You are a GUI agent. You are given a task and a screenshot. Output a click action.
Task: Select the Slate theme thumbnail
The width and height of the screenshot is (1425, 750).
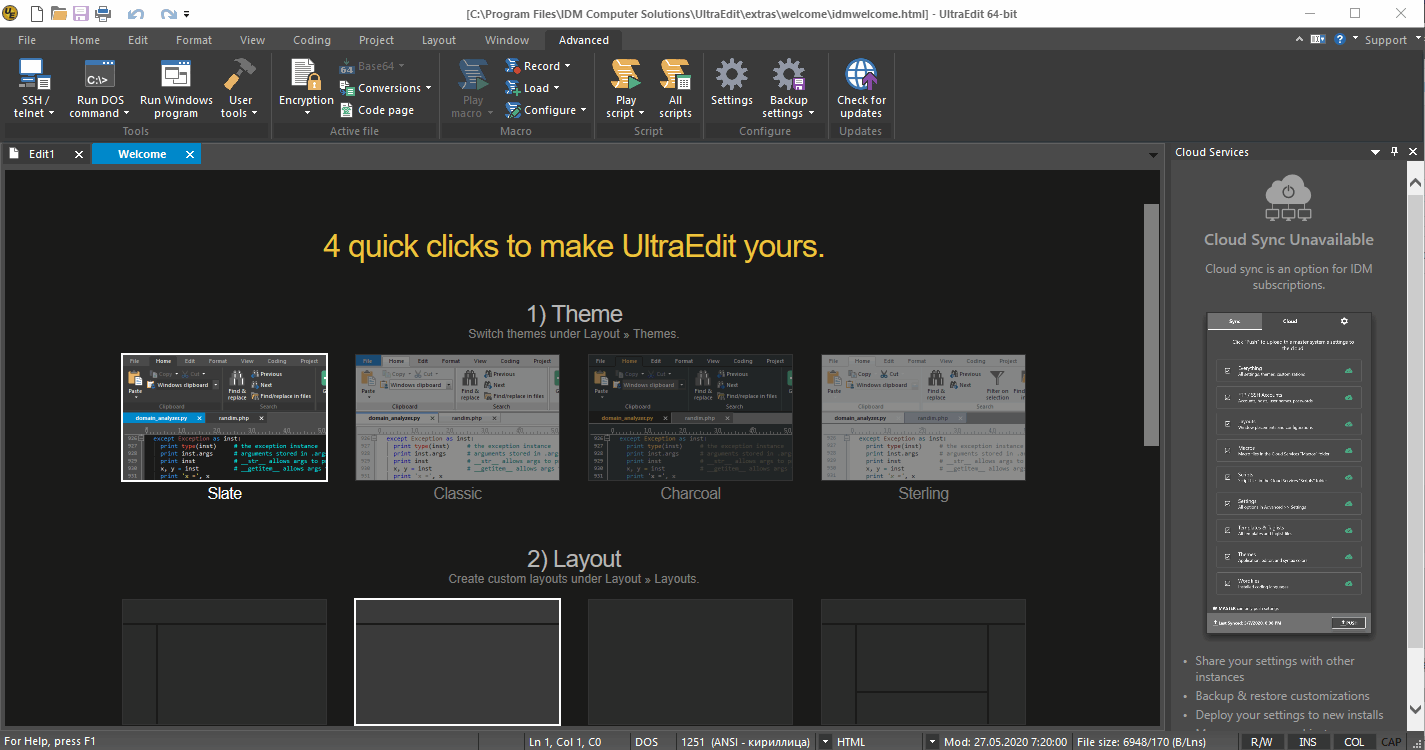225,417
